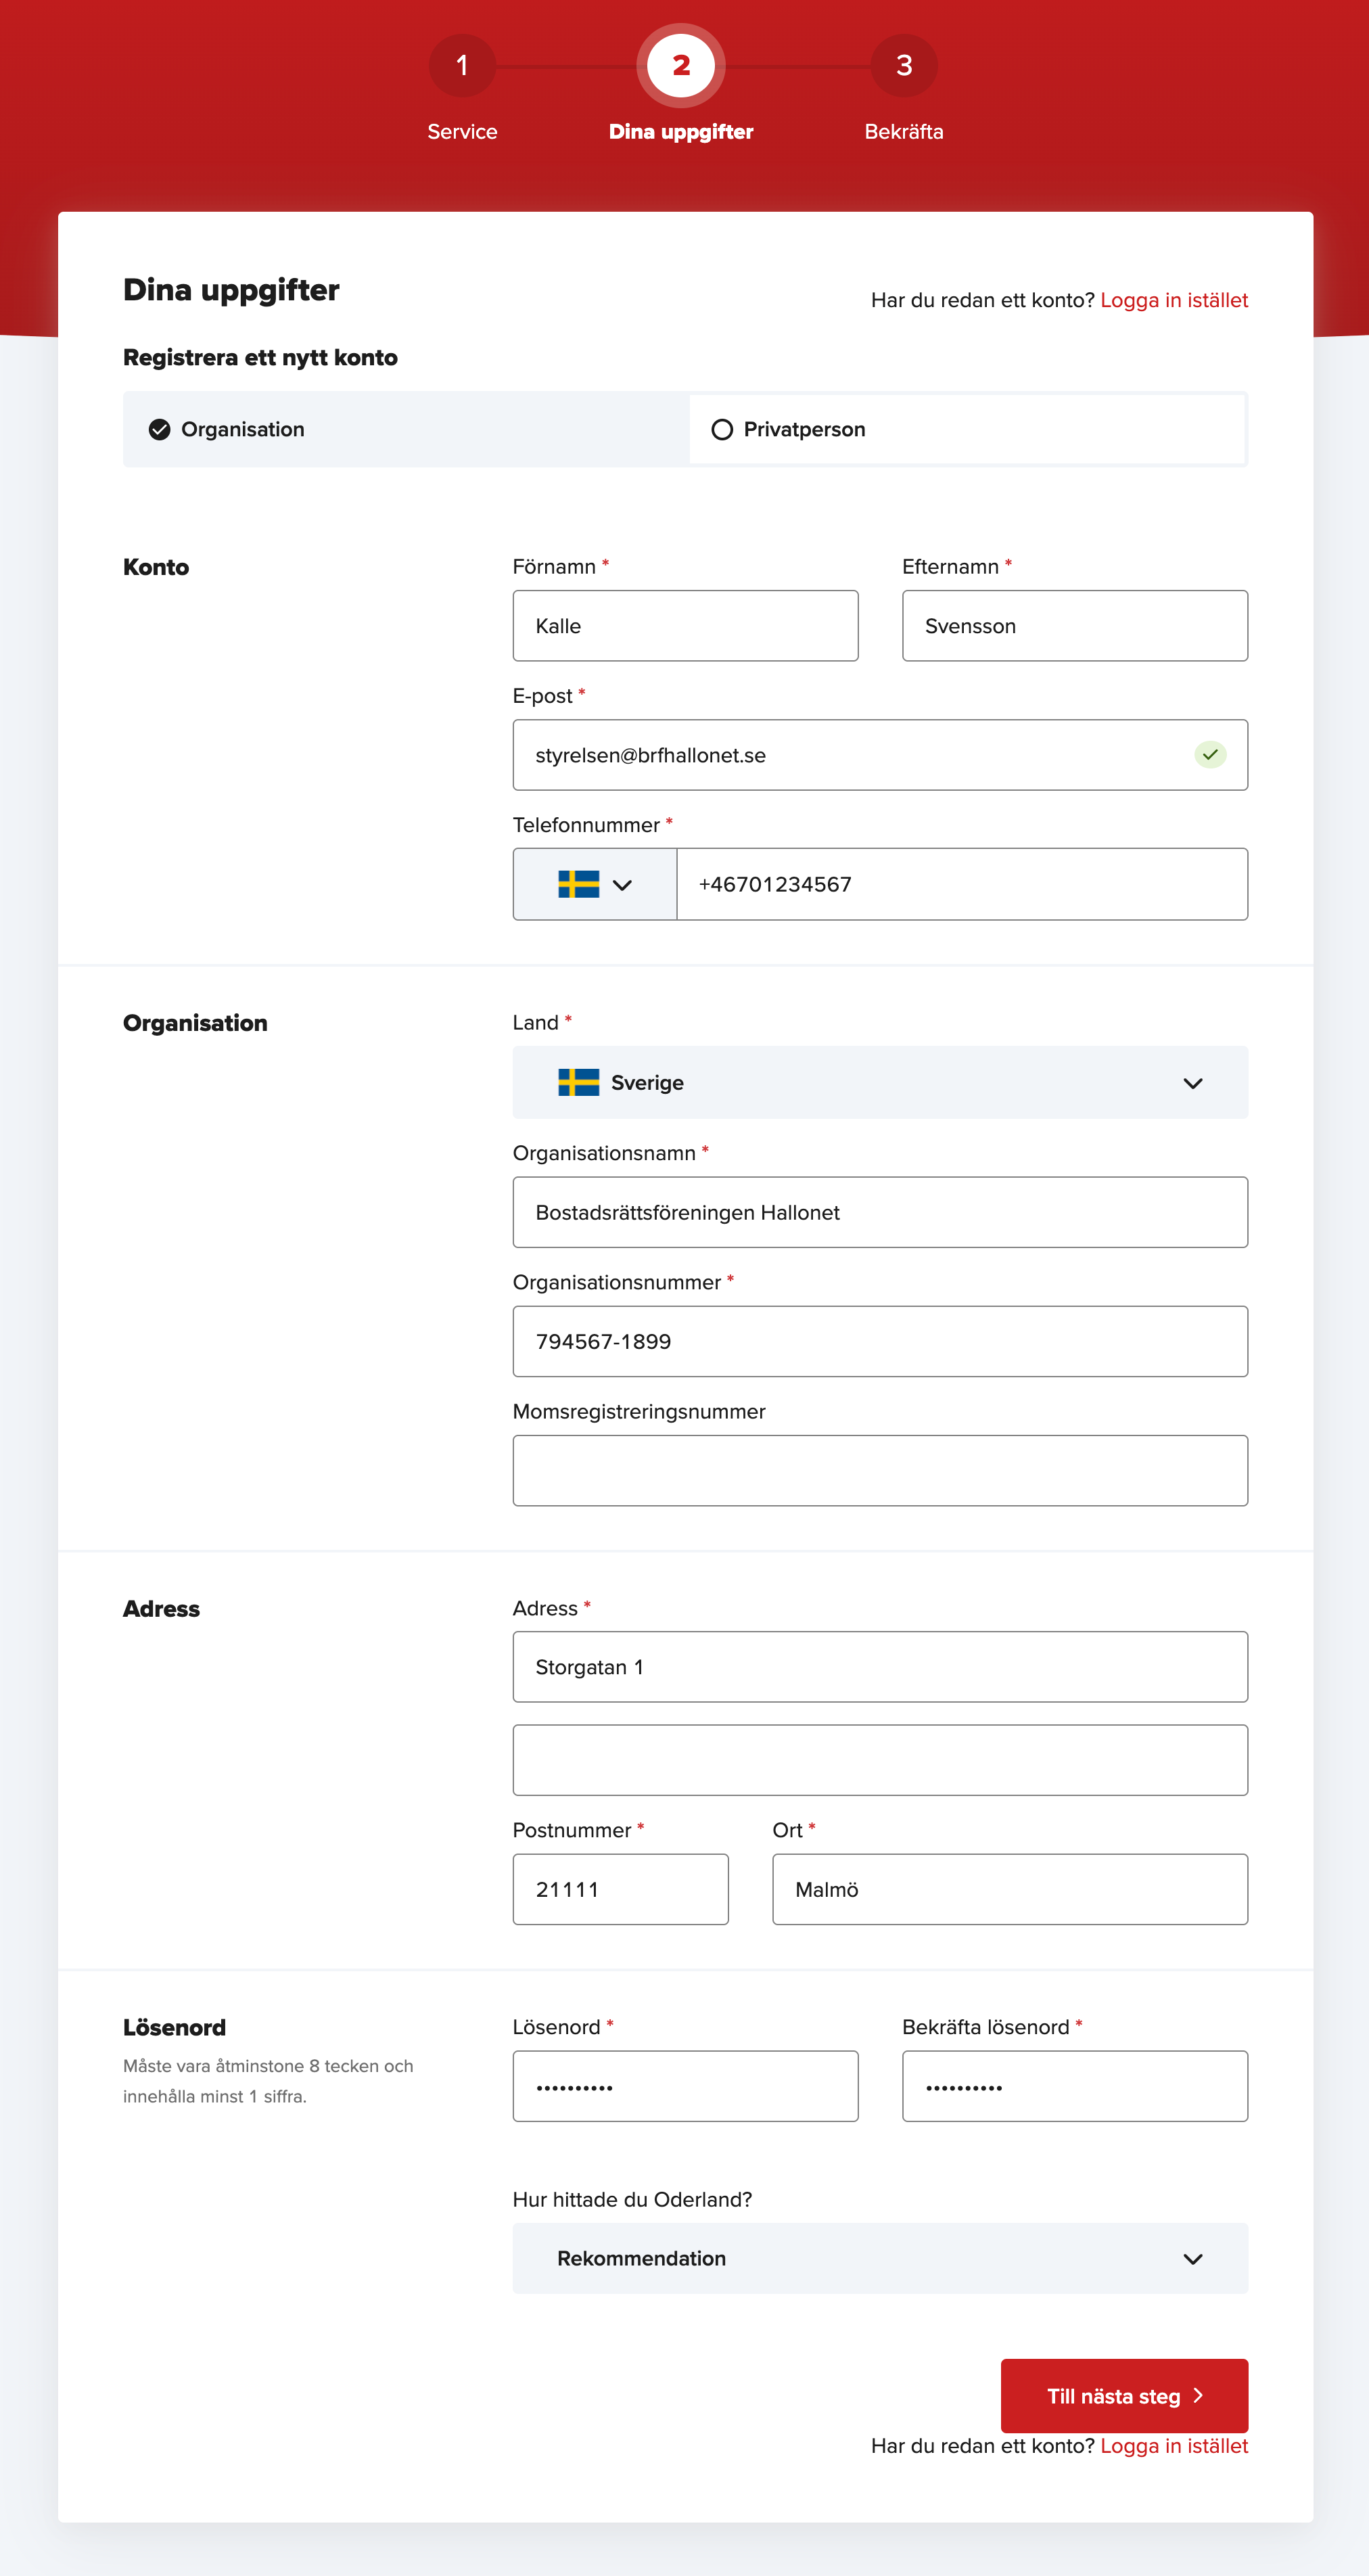This screenshot has height=2576, width=1369.
Task: Select the Privatperson radio option
Action: pos(722,430)
